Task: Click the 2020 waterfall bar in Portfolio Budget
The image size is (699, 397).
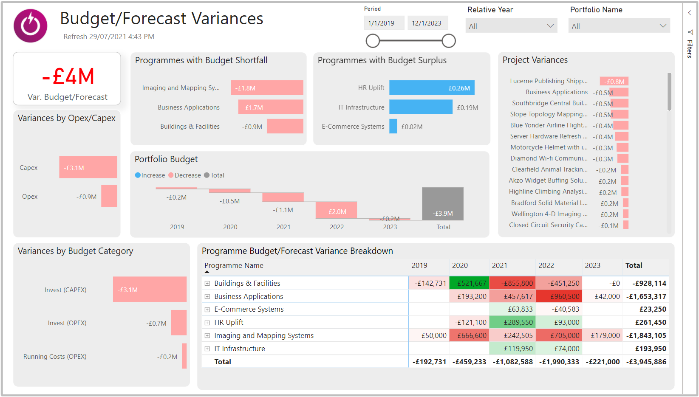Action: [230, 191]
